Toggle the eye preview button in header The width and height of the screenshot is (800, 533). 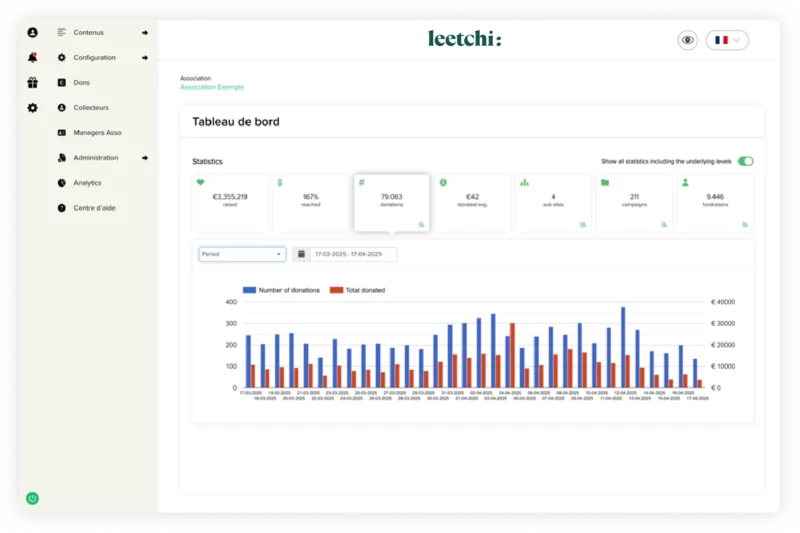coord(688,40)
